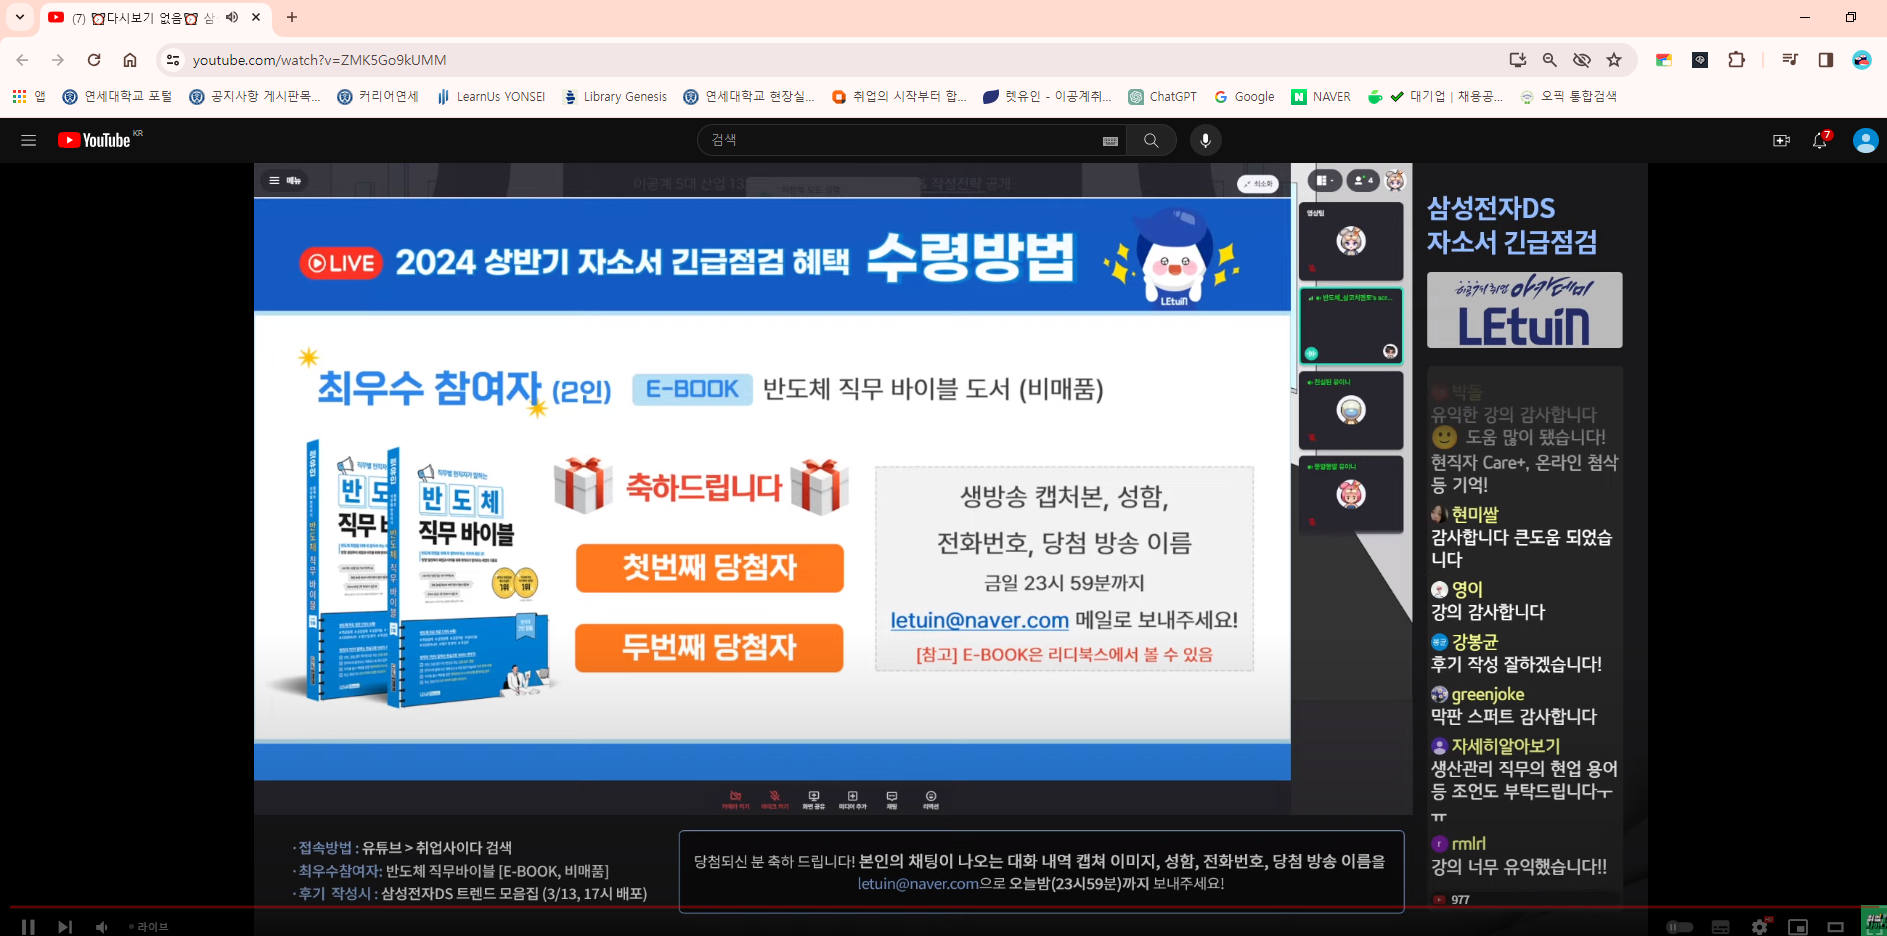The image size is (1887, 936).
Task: Toggle the autoplay switch in the player
Action: 1680,927
